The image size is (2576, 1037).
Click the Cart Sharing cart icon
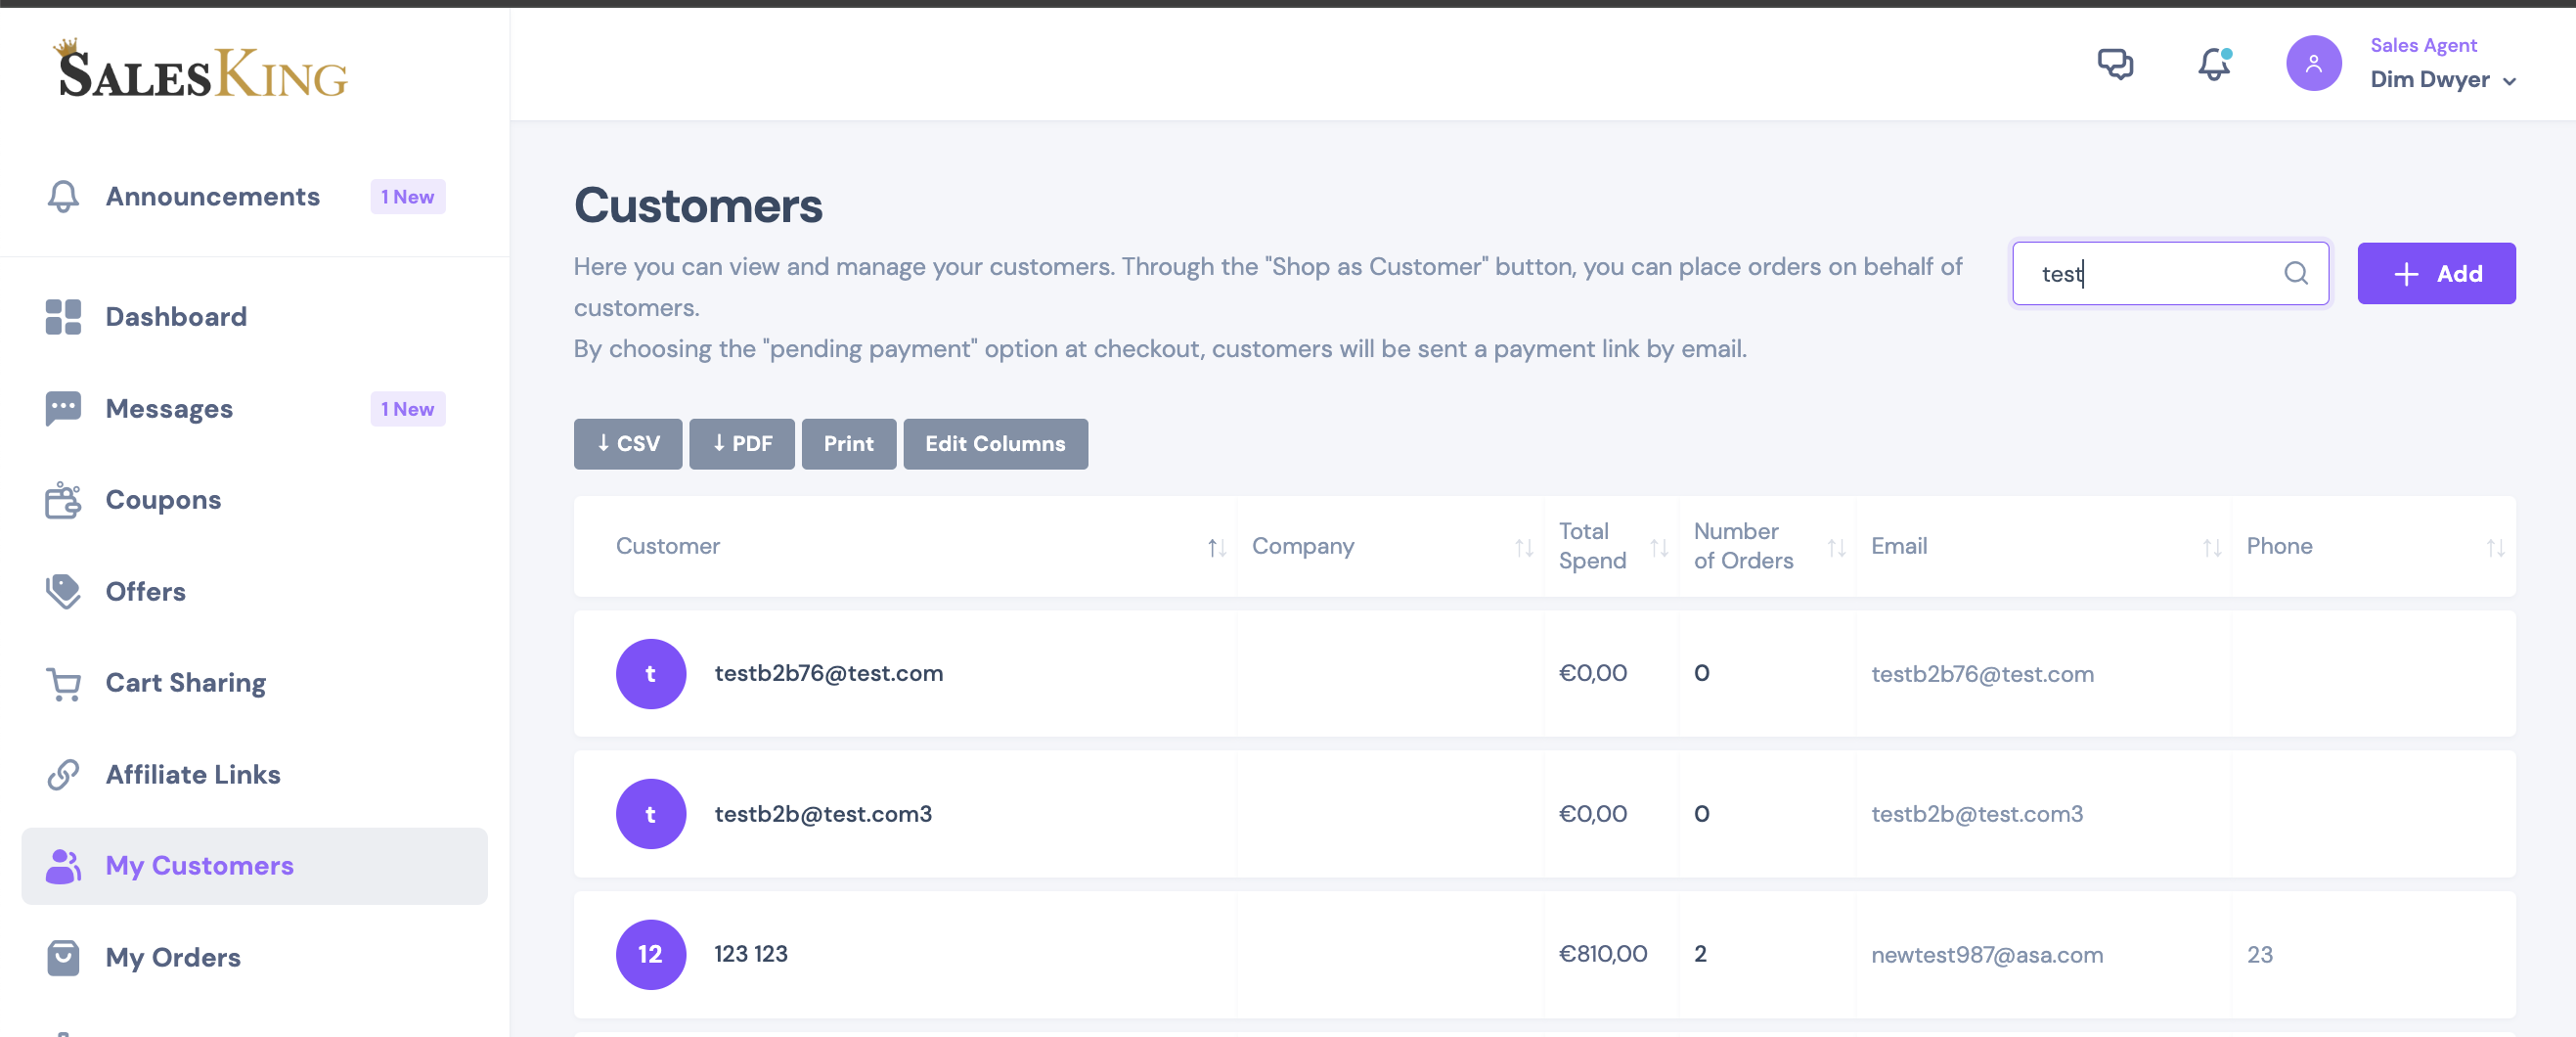coord(63,683)
